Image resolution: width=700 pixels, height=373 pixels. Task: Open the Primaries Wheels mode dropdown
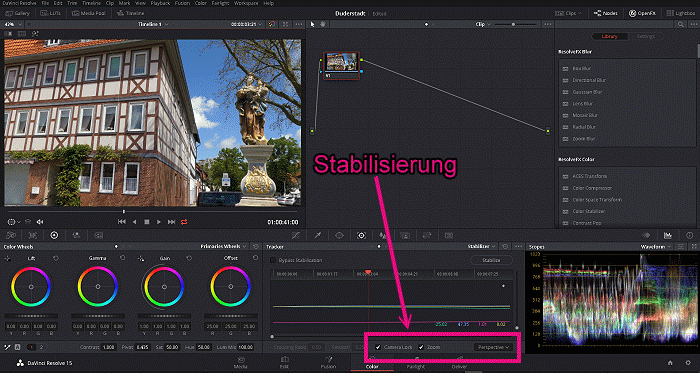[223, 246]
